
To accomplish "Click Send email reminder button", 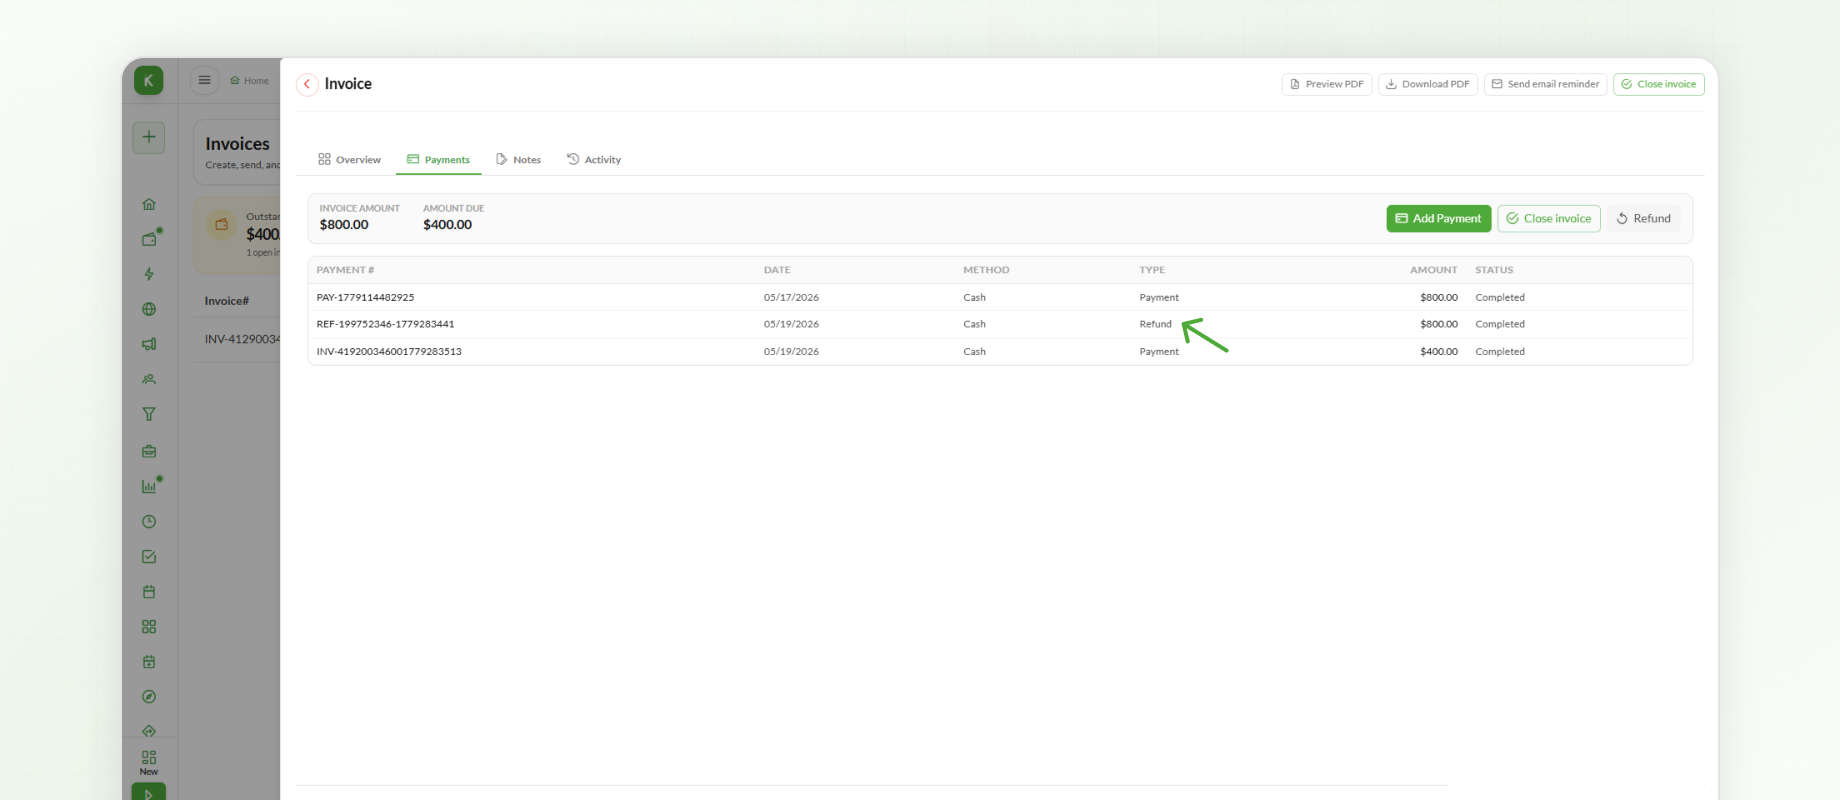I will pos(1546,84).
